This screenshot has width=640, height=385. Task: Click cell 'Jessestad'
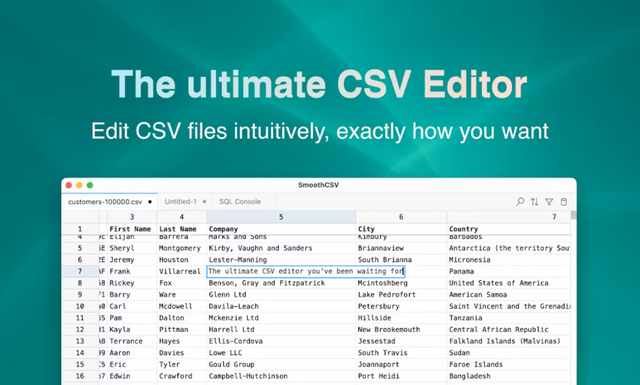pos(401,341)
